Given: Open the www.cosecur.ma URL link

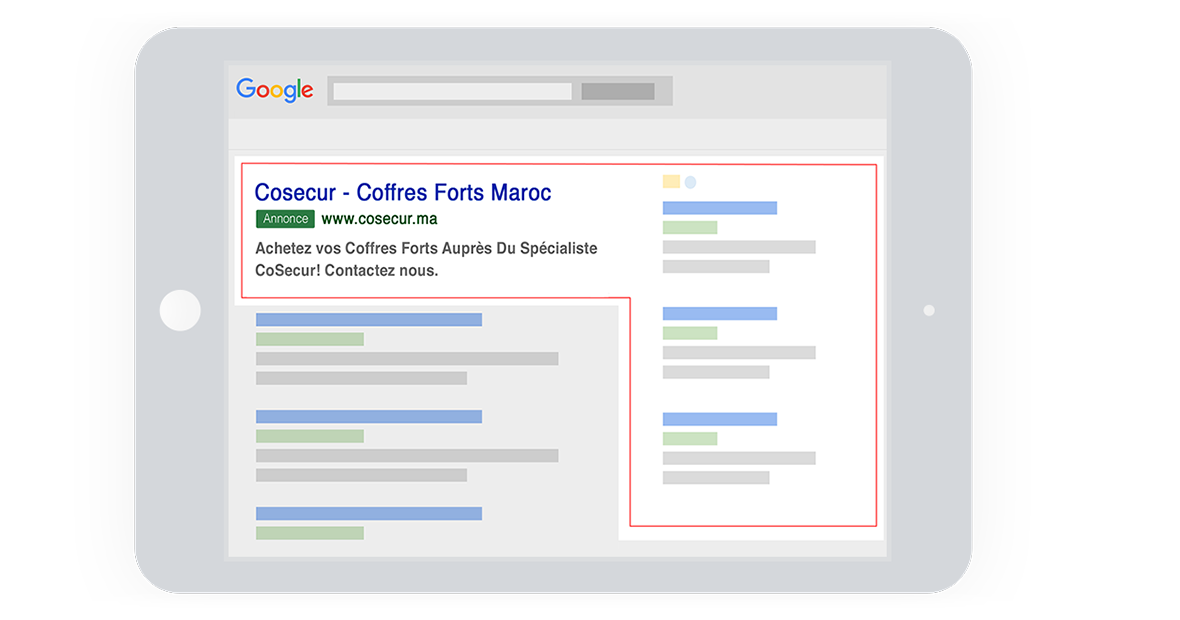Looking at the screenshot, I should click(x=379, y=219).
